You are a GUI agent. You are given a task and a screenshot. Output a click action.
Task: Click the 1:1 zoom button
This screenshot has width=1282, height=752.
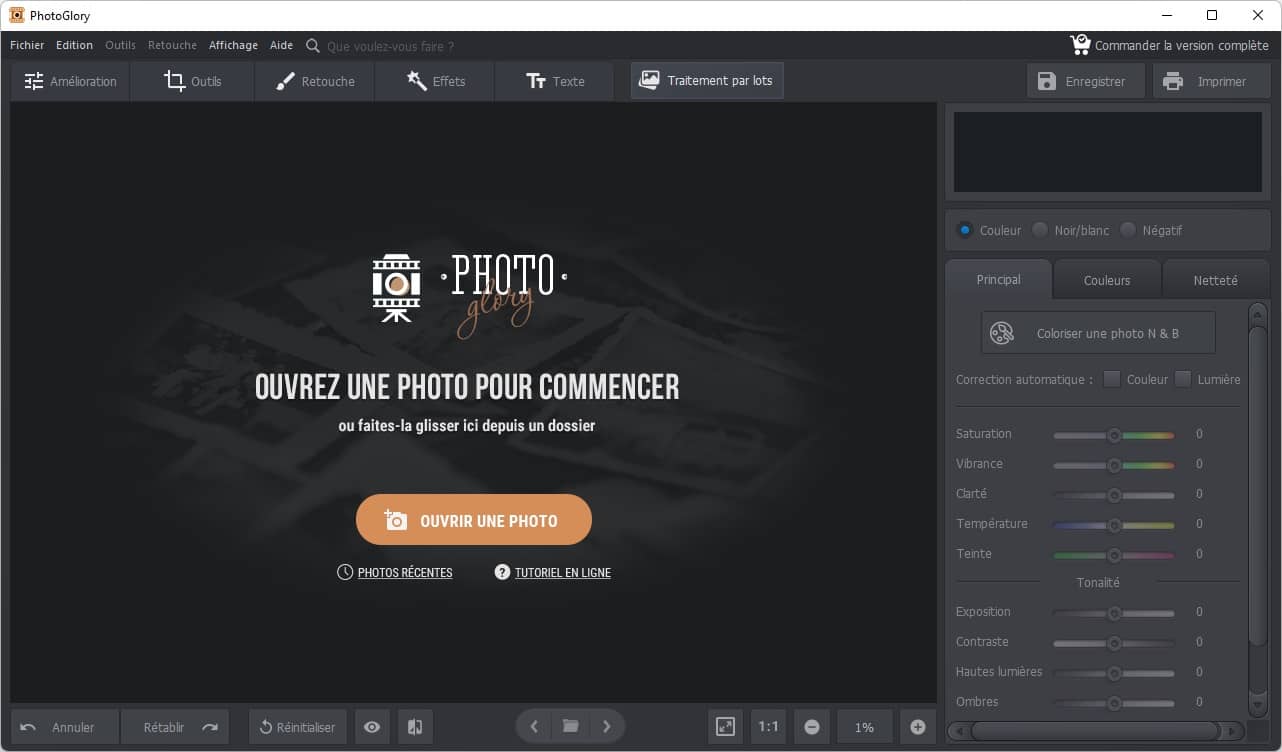pos(768,727)
